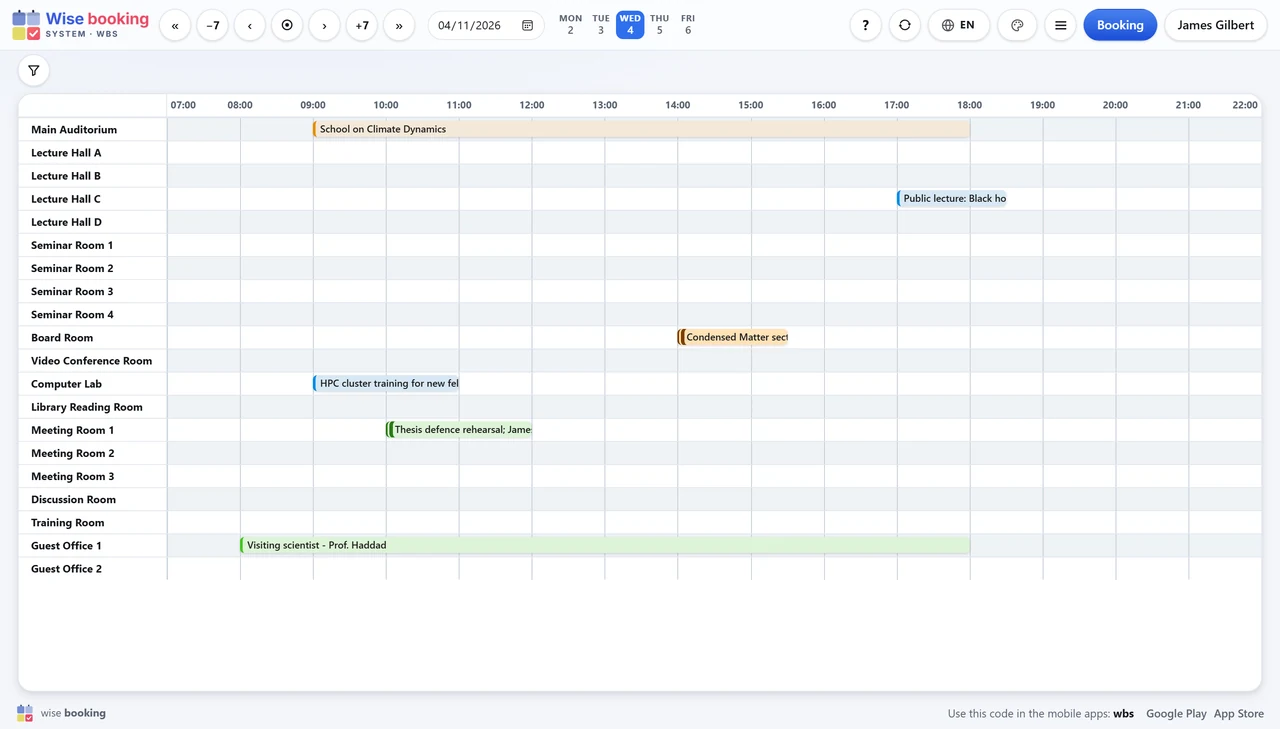Refresh the schedule with reload icon
The height and width of the screenshot is (729, 1280).
[905, 25]
